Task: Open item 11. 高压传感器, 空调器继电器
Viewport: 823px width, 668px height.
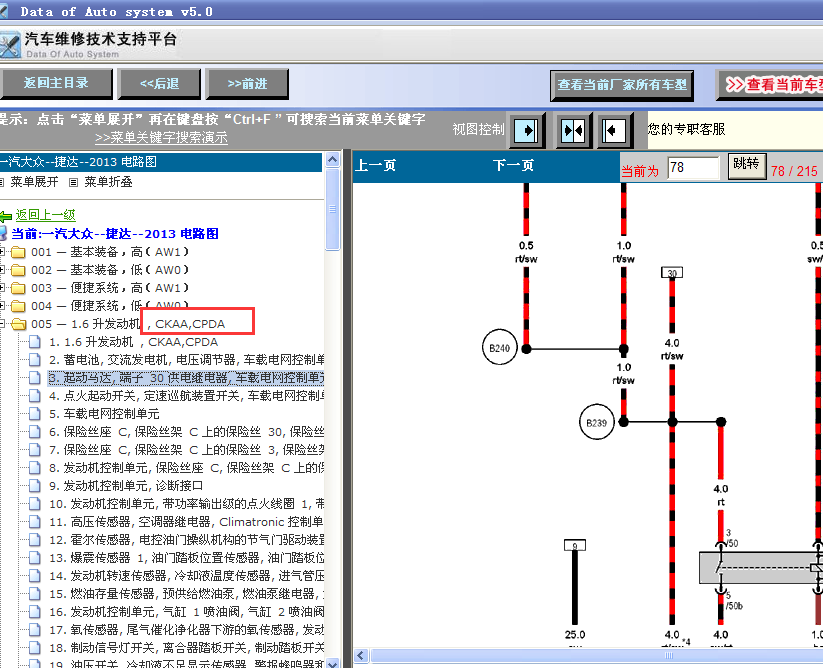Action: [x=186, y=522]
